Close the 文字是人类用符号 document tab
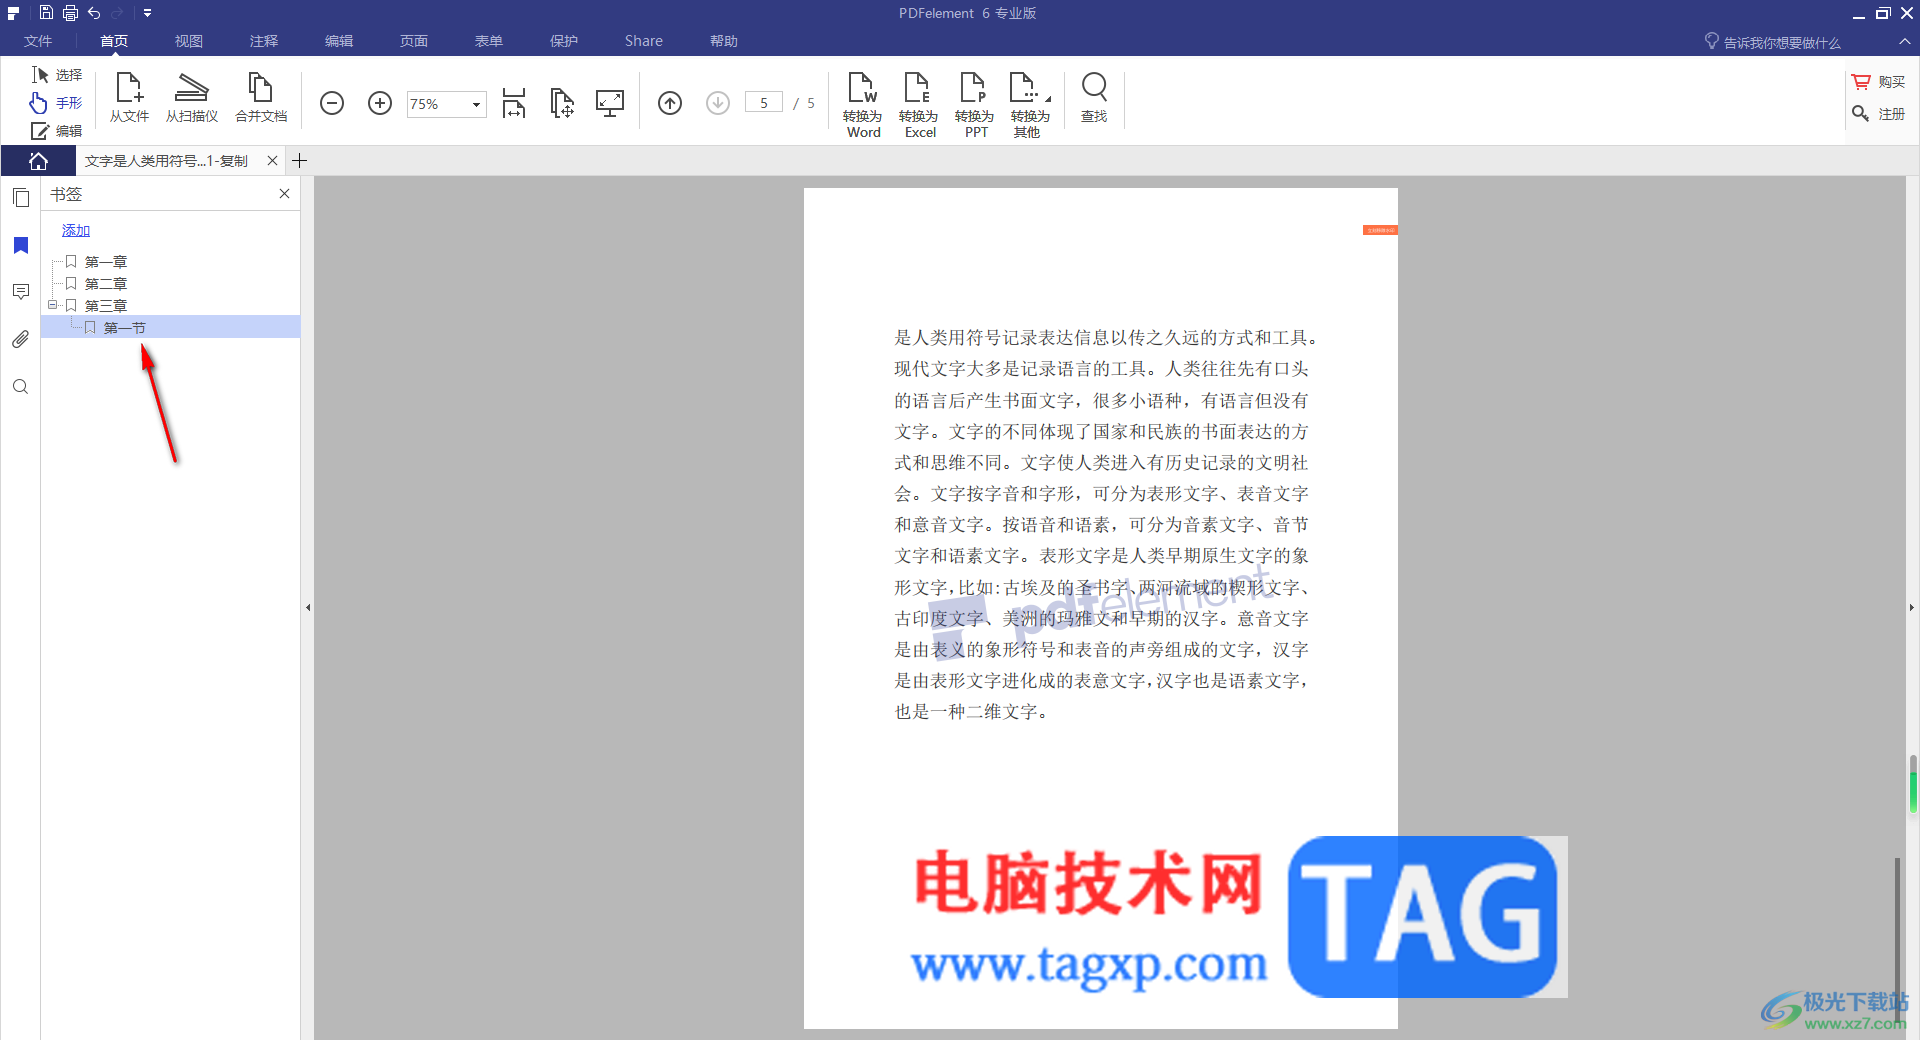The image size is (1920, 1040). [272, 161]
